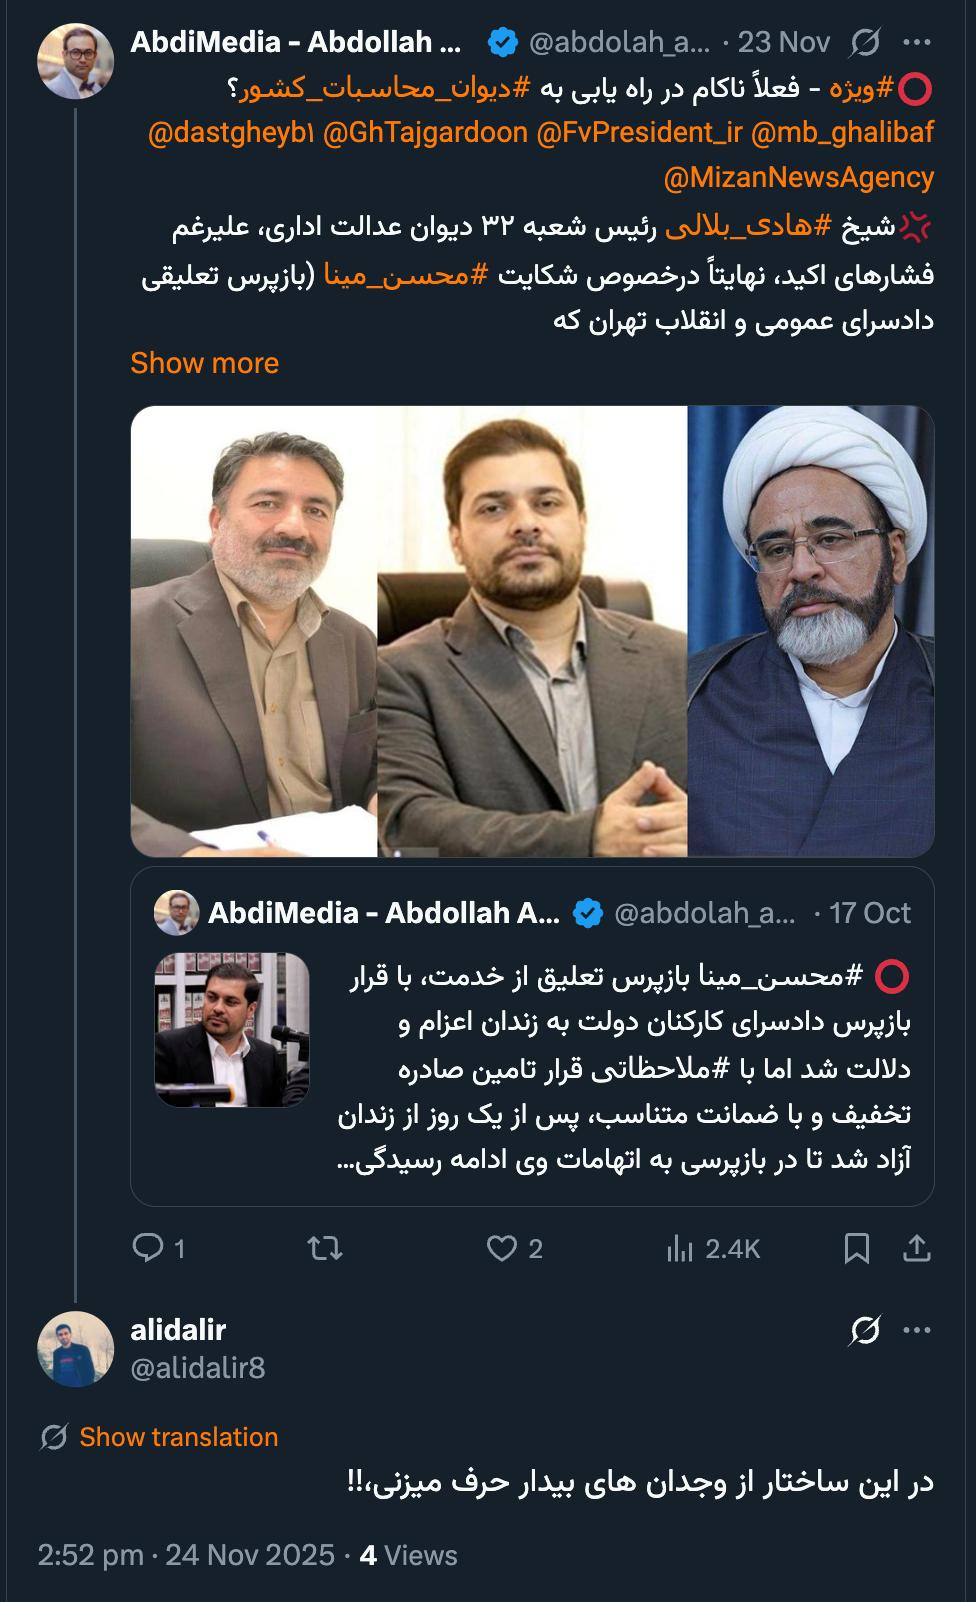This screenshot has height=1602, width=976.
Task: Open thumbnail image in quoted 17 Oct post
Action: pos(232,1030)
